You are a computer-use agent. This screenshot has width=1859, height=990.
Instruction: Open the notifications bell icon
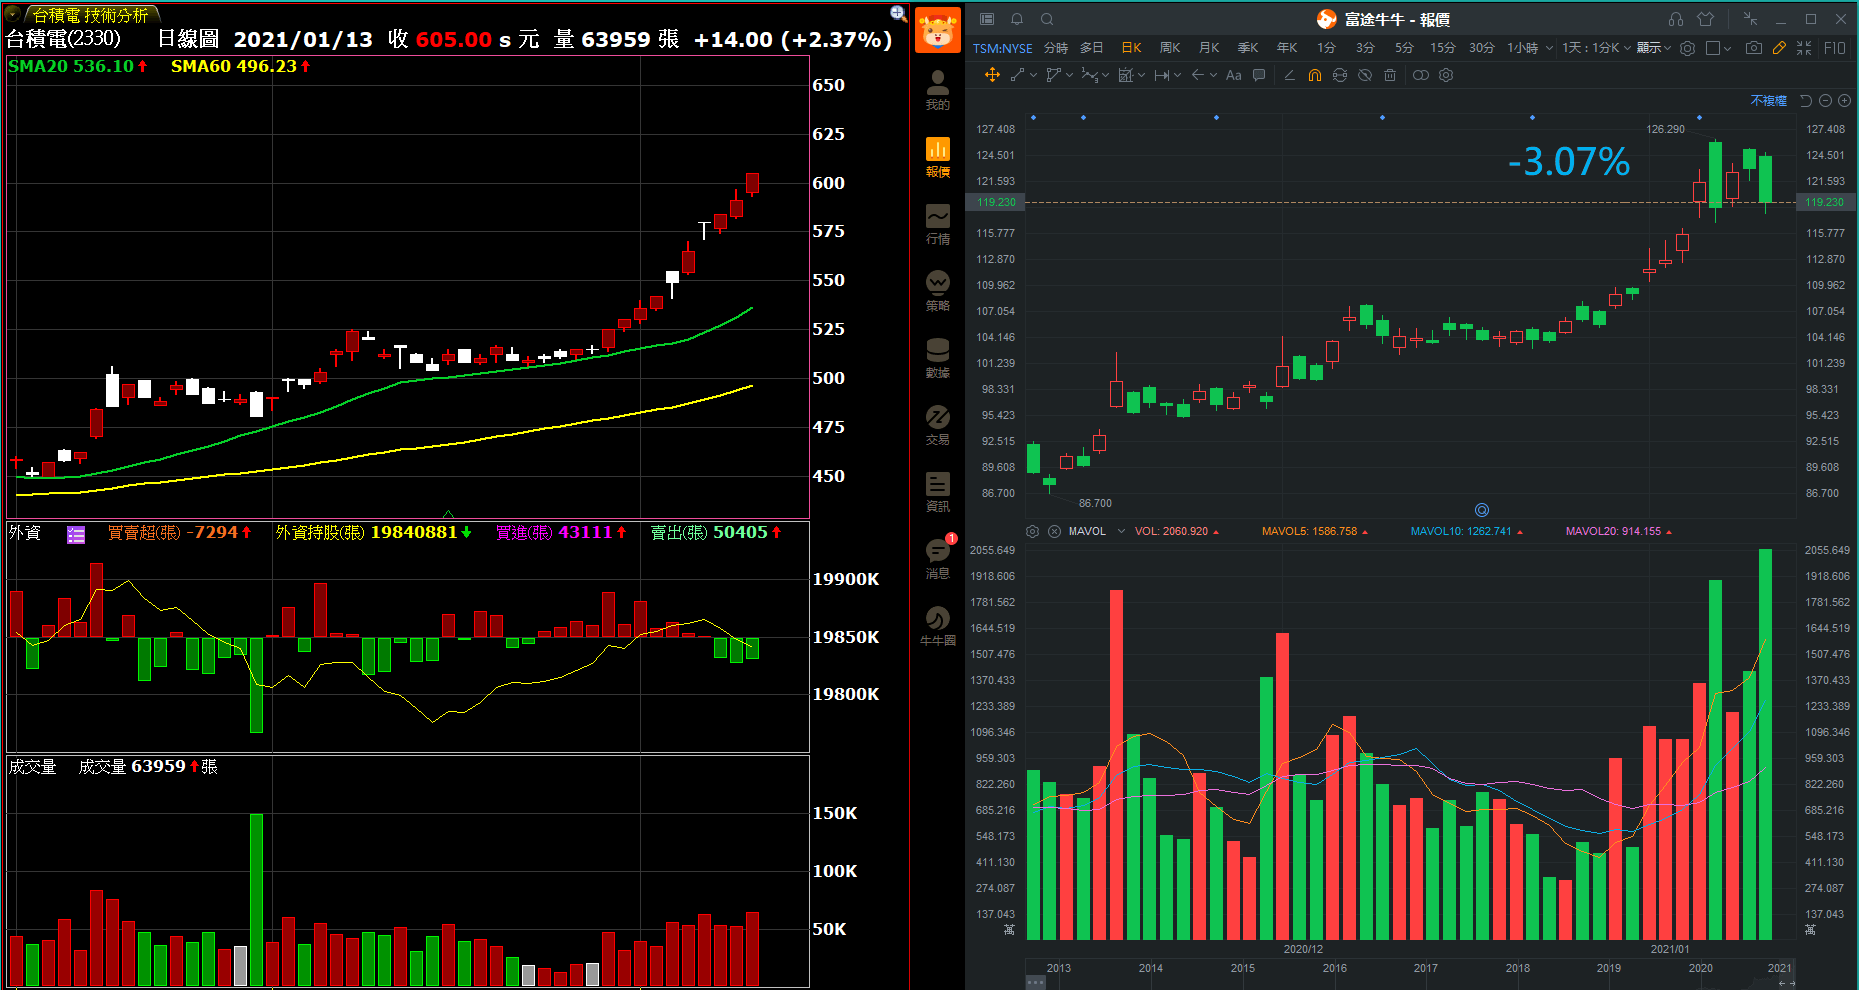1017,19
